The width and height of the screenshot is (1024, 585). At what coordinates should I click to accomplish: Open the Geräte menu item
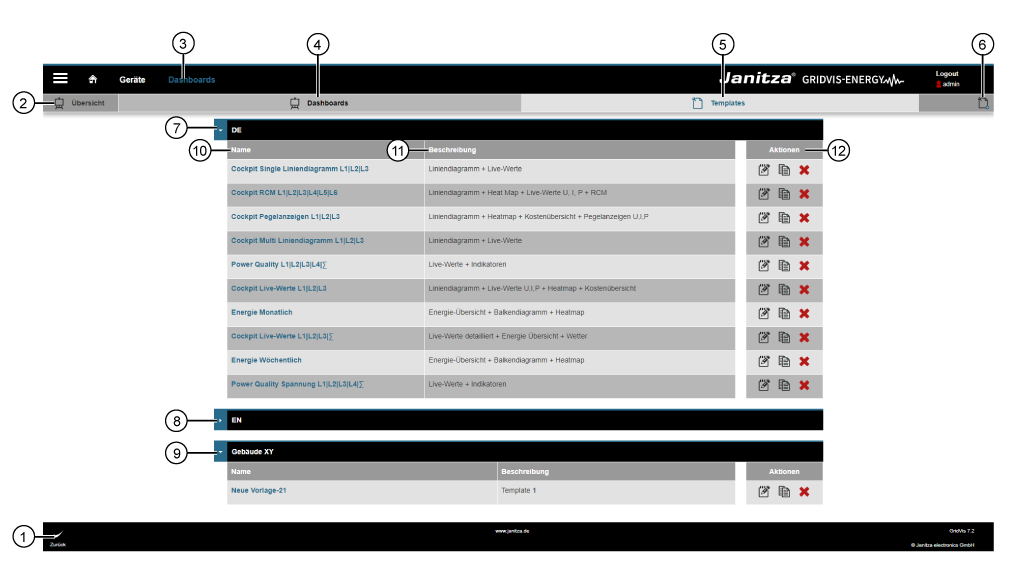(132, 79)
